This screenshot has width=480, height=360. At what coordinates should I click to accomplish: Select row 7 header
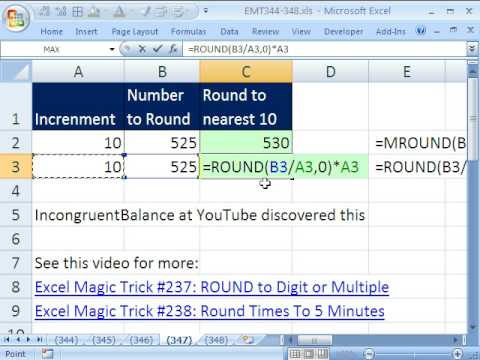[x=16, y=263]
